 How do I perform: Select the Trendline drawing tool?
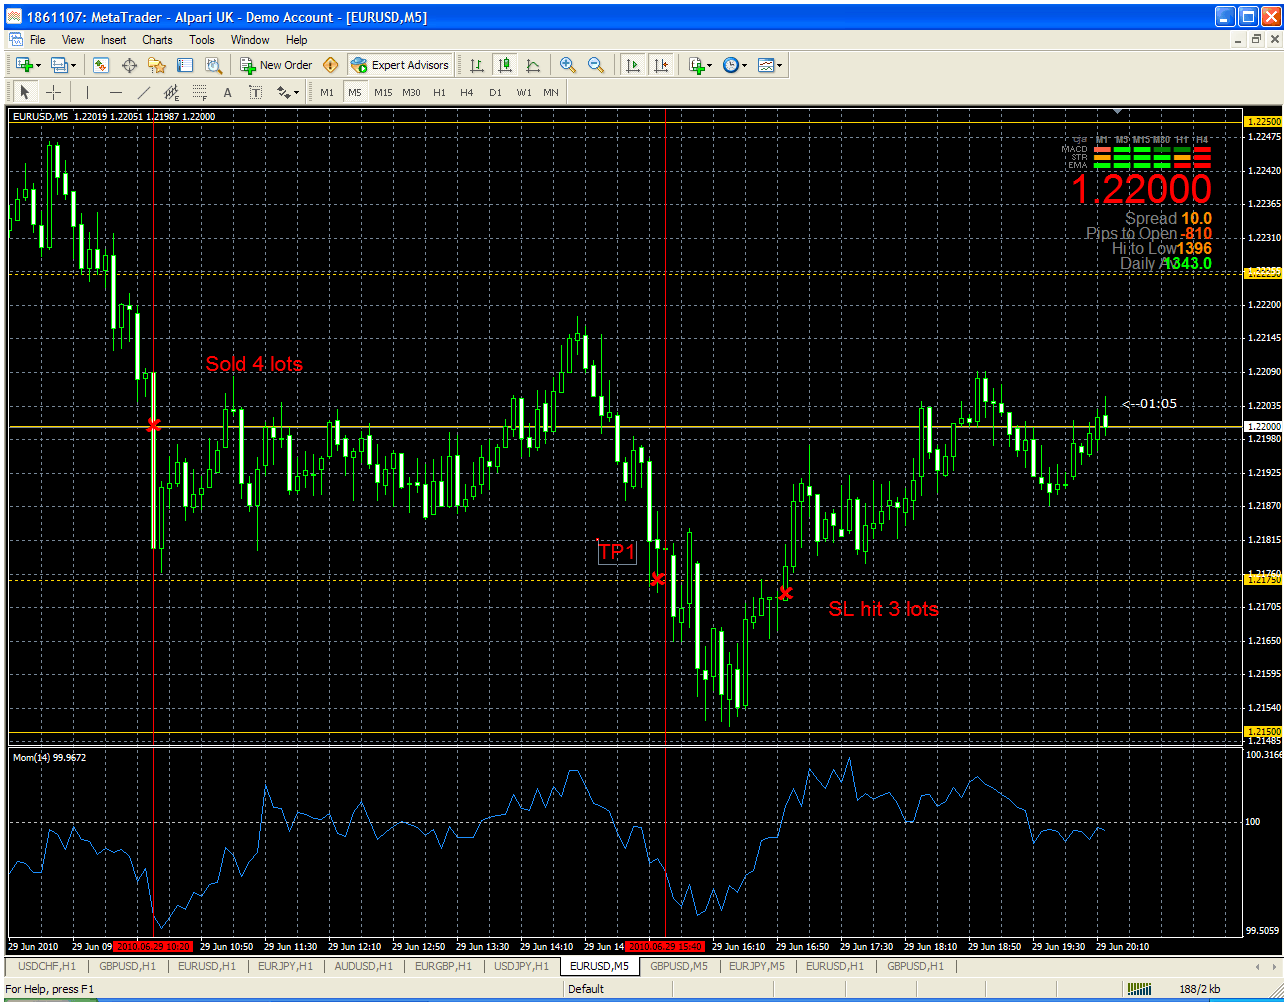coord(144,92)
